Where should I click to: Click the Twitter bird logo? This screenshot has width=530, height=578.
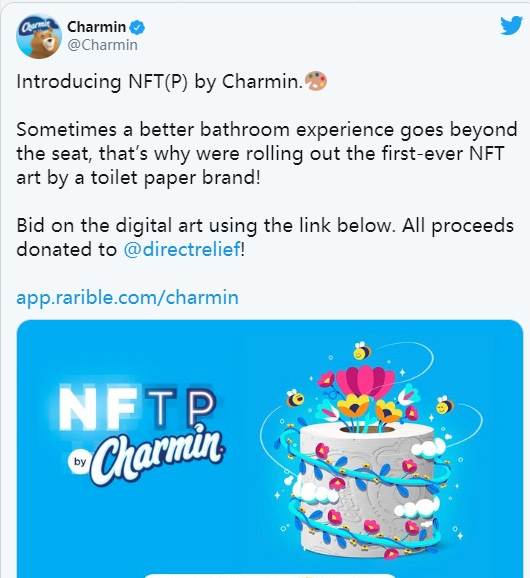(511, 25)
